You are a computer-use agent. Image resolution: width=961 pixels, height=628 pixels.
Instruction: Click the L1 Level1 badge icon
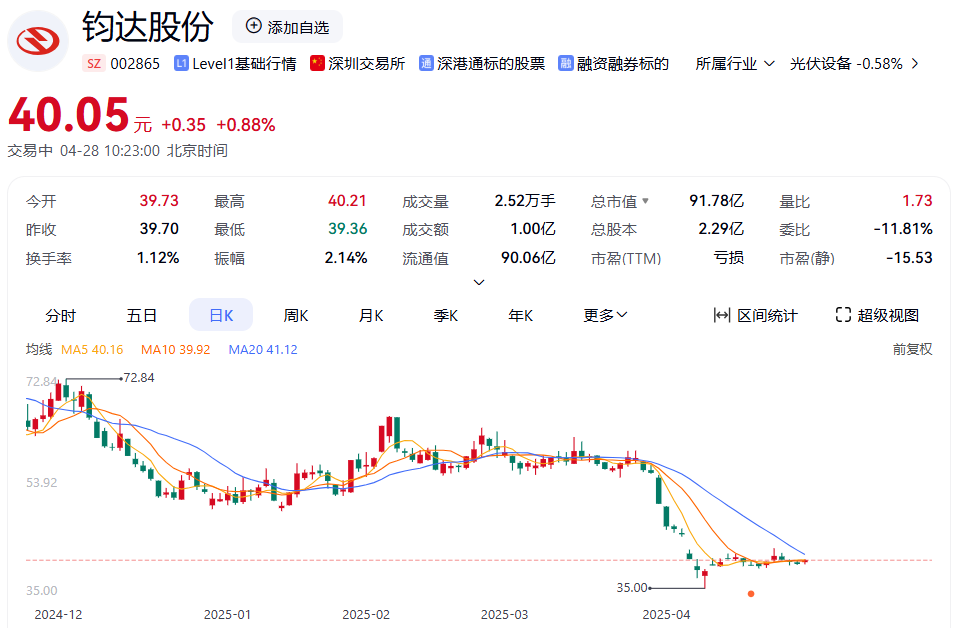(x=181, y=63)
